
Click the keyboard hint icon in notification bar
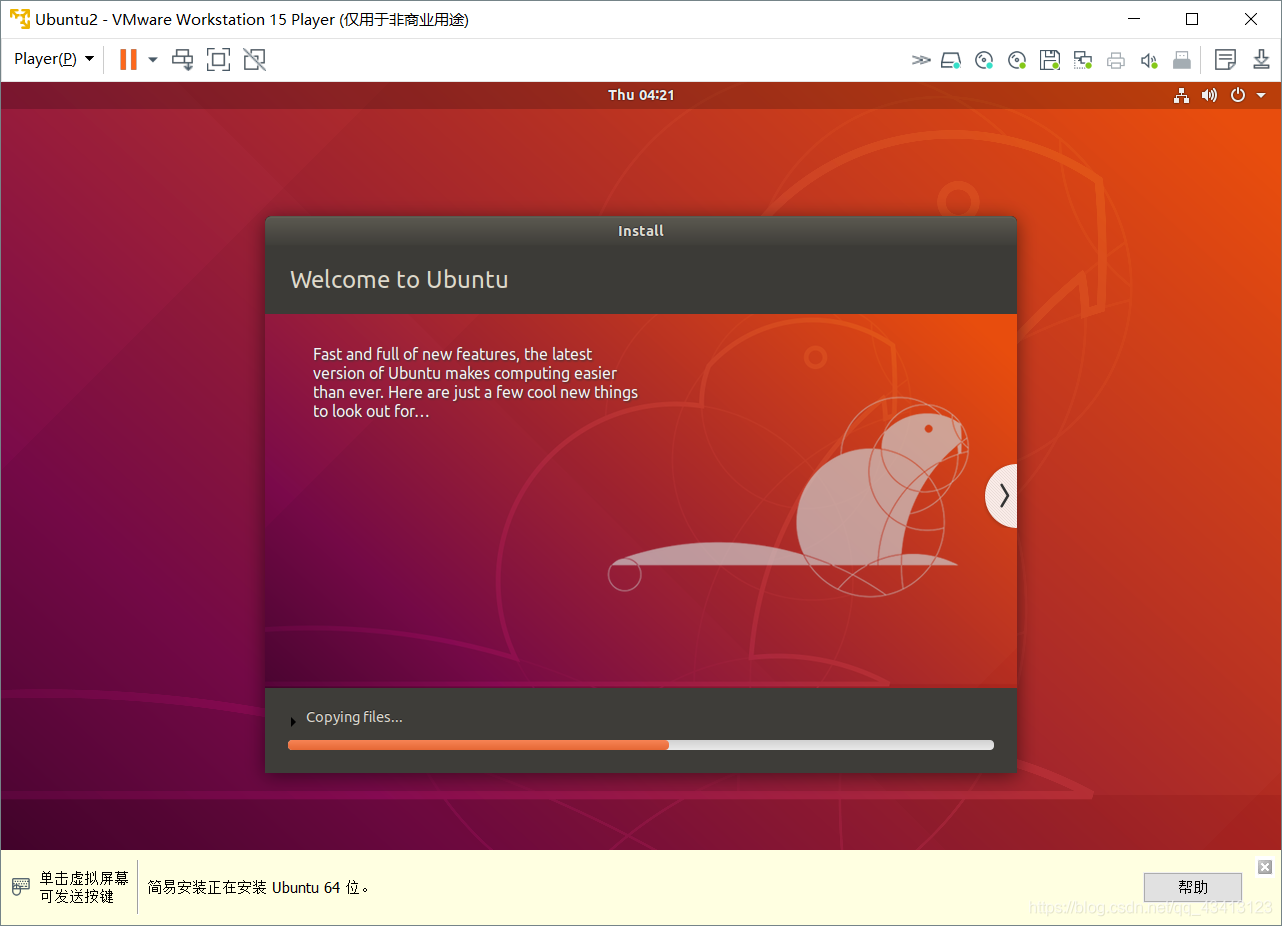[21, 887]
